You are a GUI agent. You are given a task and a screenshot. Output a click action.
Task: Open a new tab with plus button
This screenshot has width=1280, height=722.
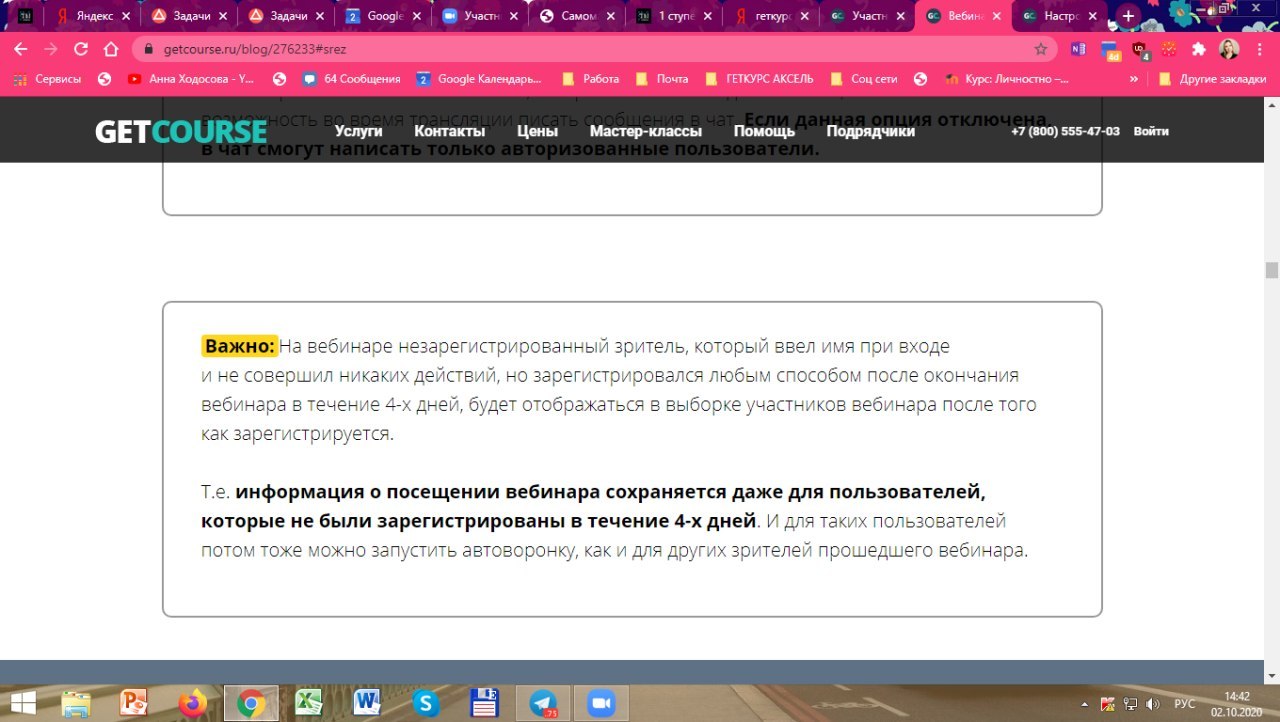(x=1128, y=16)
